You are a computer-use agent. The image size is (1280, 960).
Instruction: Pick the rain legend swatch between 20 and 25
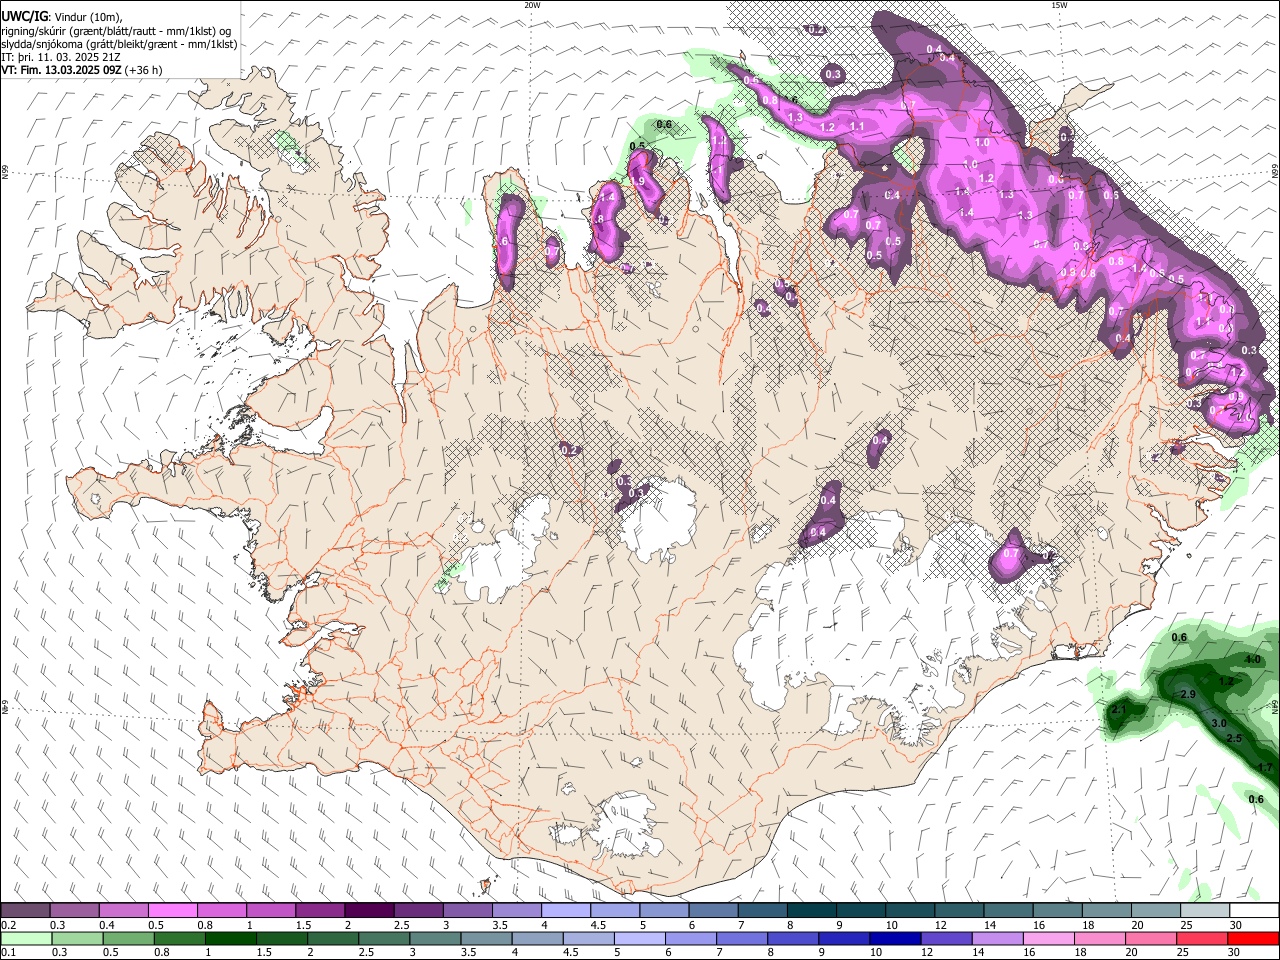(x=1150, y=938)
